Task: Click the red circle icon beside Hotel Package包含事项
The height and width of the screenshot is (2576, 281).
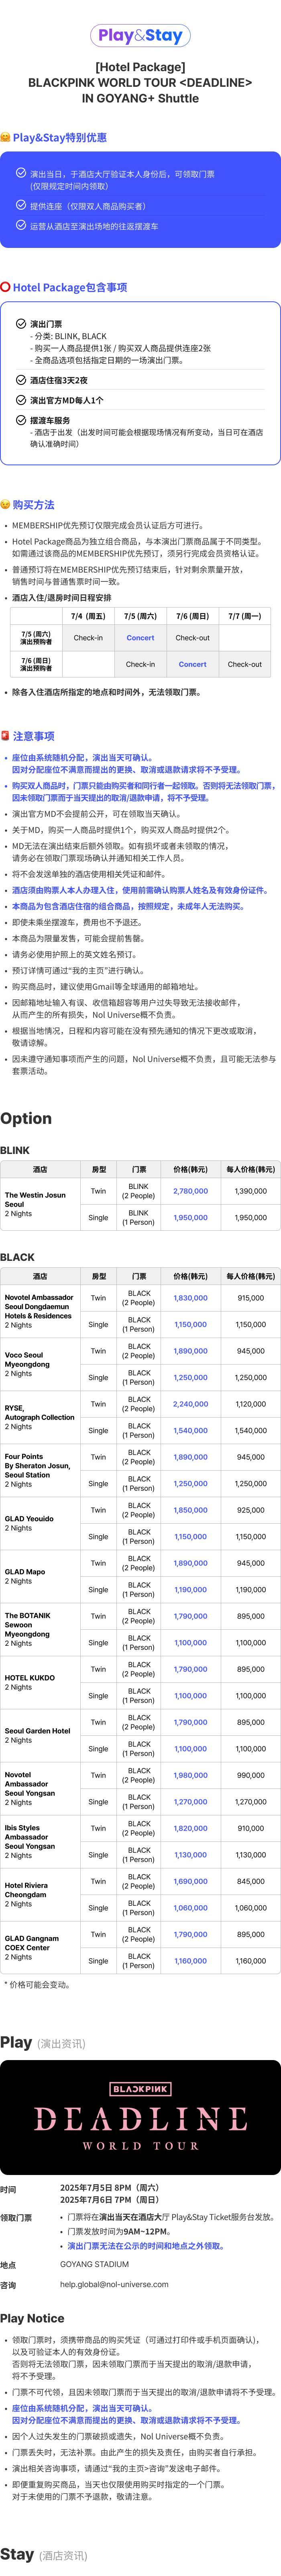Action: [6, 287]
